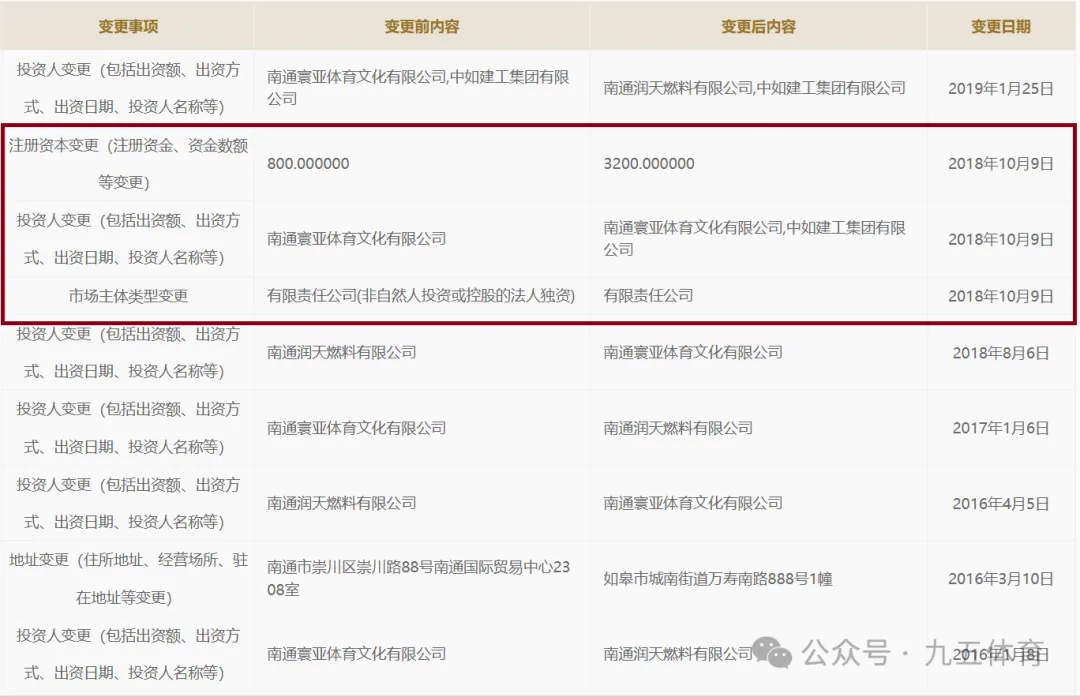Click "南通润天燃料有限公司" in the 2017年1月6日 row

tap(678, 428)
